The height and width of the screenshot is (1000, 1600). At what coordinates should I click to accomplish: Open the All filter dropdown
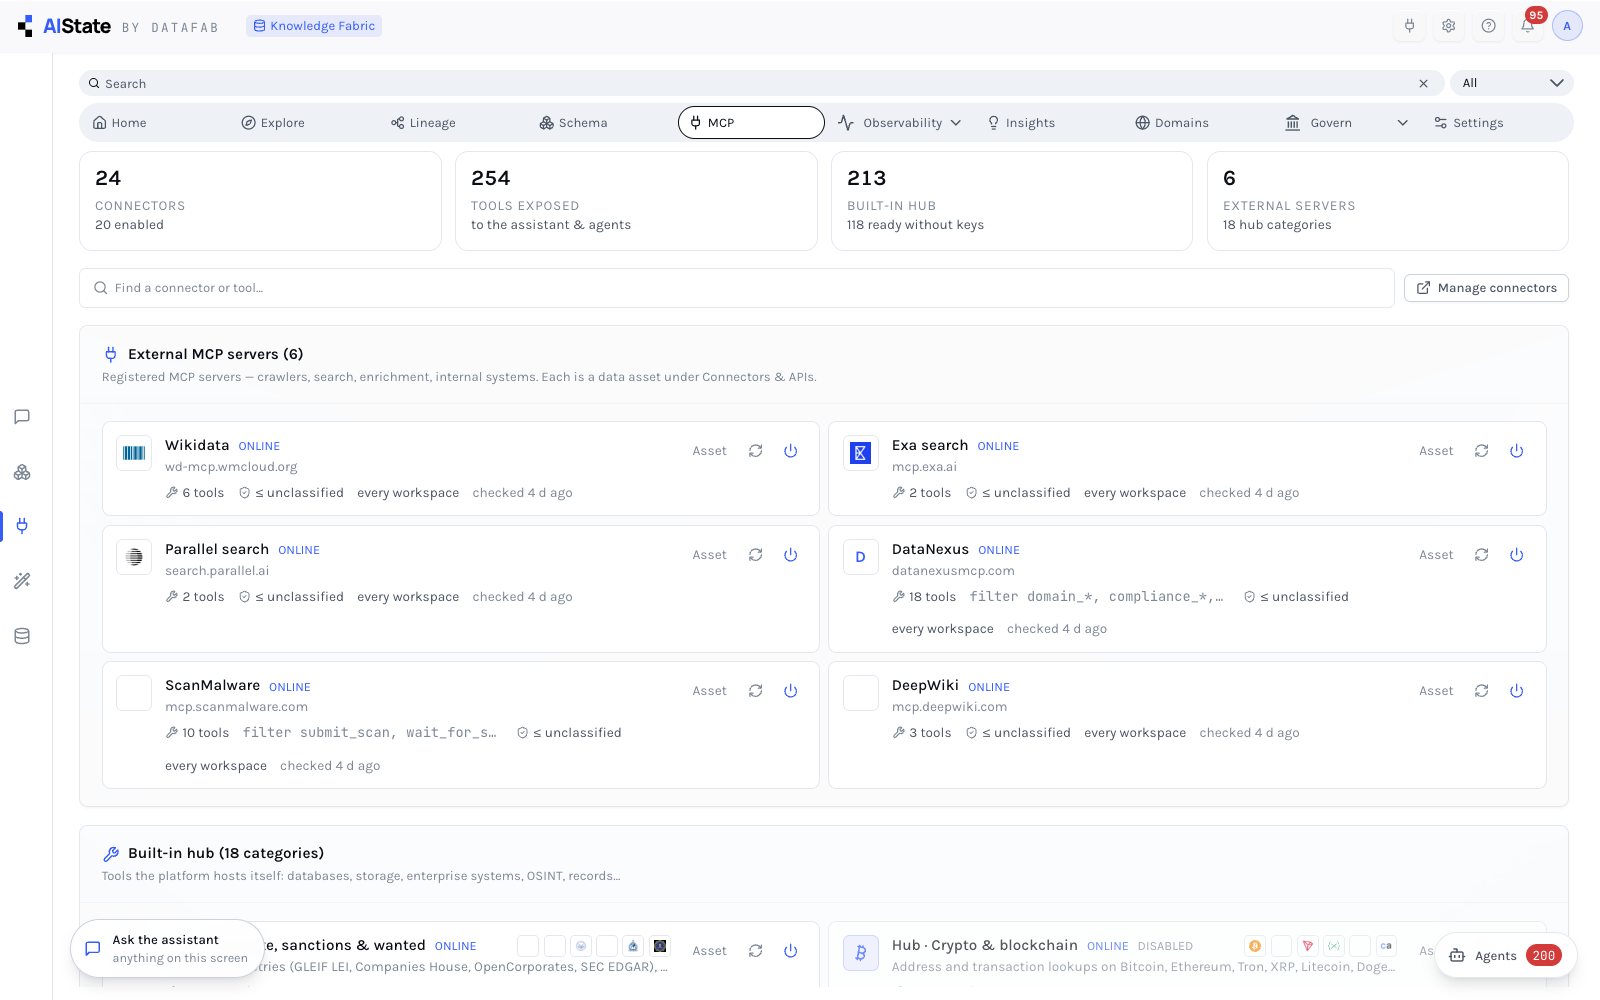pos(1512,83)
